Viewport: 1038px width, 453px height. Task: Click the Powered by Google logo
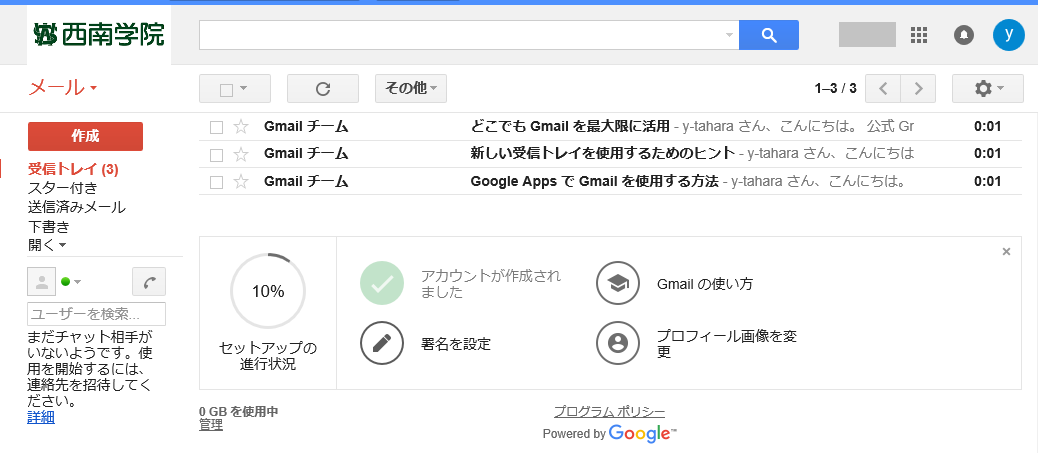coord(610,434)
